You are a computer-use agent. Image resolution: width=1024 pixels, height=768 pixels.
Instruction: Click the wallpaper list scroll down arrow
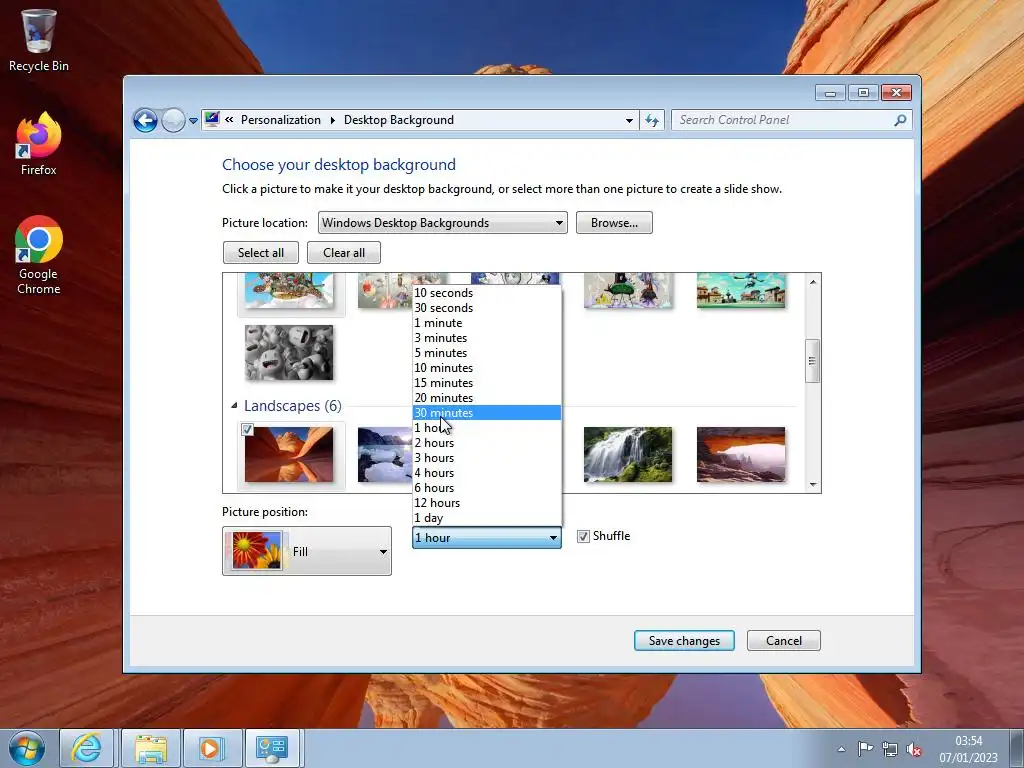click(x=812, y=485)
